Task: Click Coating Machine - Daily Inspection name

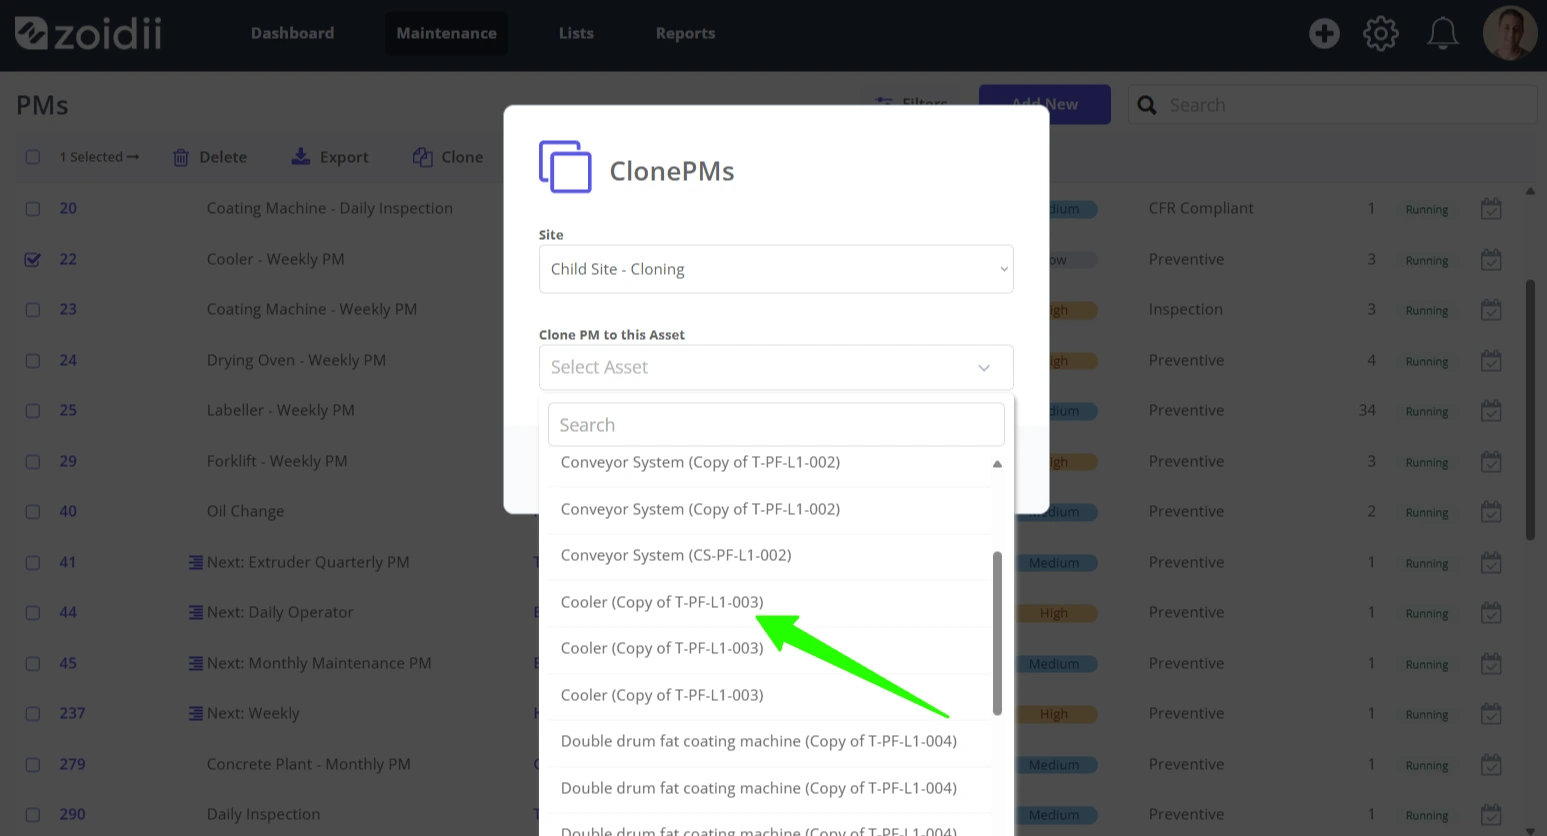Action: (x=329, y=208)
